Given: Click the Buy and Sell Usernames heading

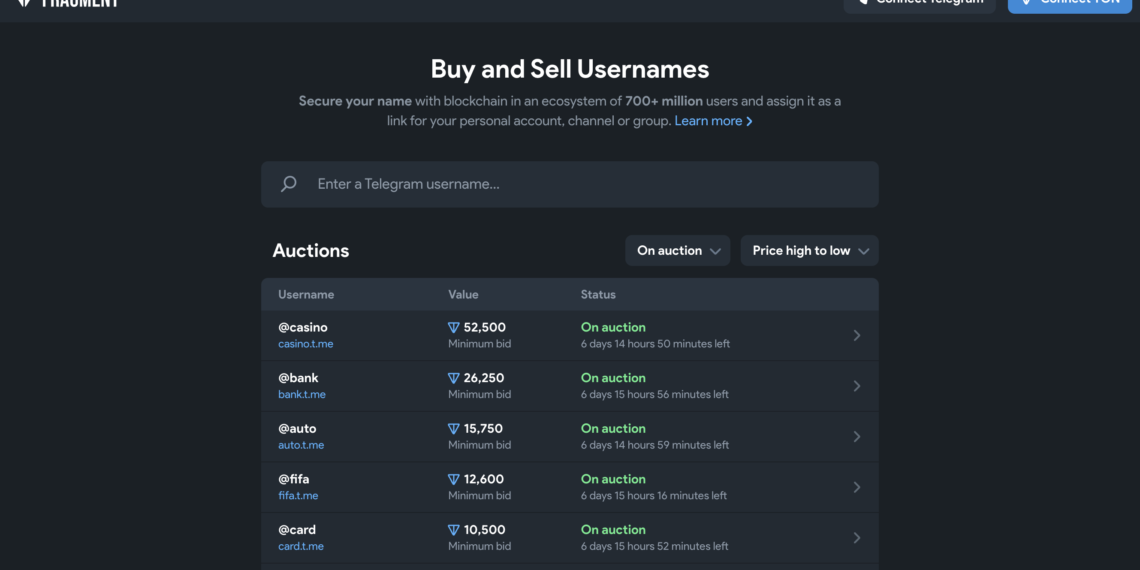Looking at the screenshot, I should 570,70.
